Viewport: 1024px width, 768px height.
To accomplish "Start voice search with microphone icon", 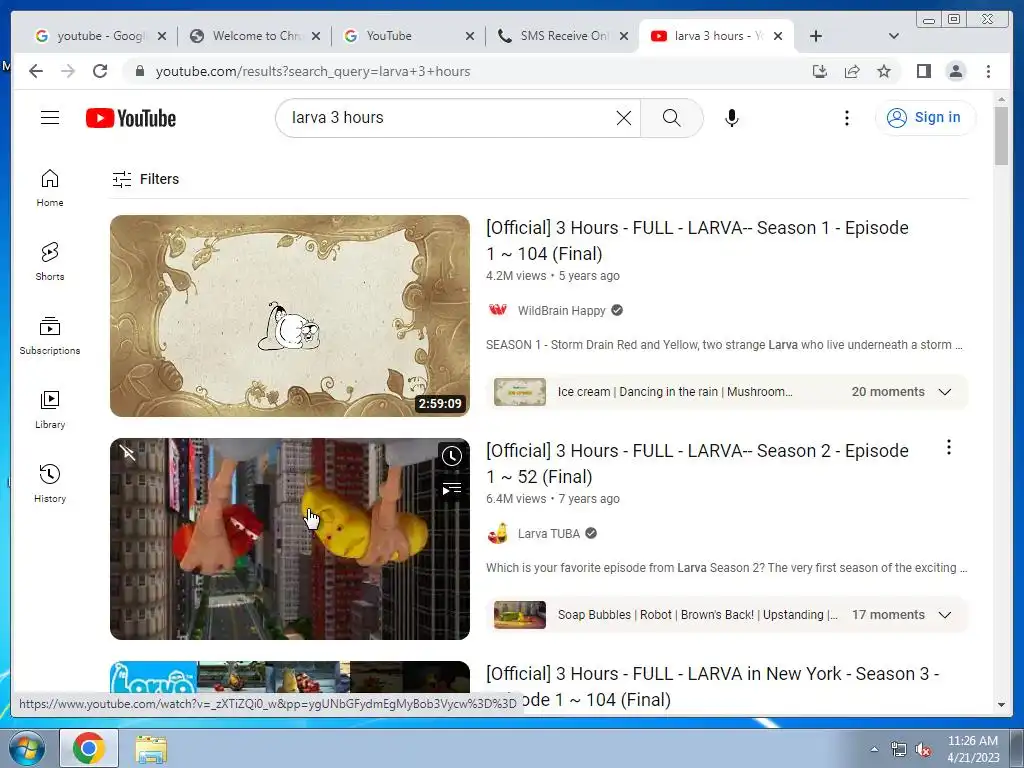I will 731,118.
